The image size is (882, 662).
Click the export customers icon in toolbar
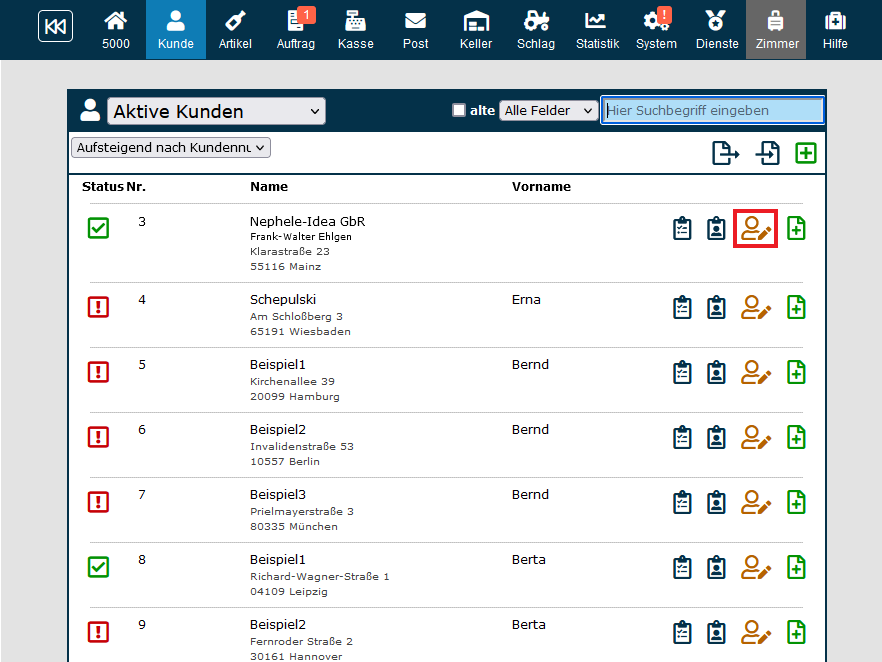point(725,153)
